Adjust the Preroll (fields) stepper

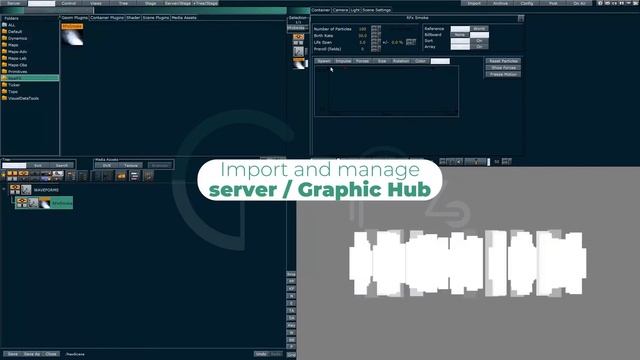[x=376, y=49]
